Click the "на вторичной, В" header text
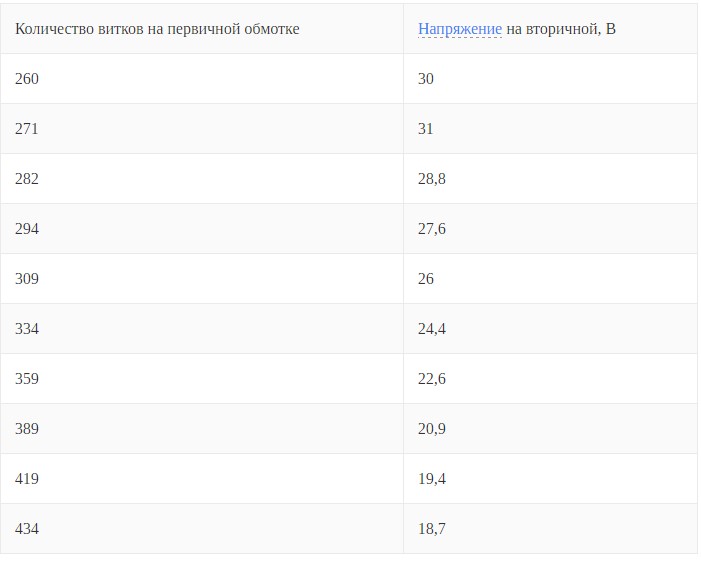Screen dimensions: 701x562 561,29
